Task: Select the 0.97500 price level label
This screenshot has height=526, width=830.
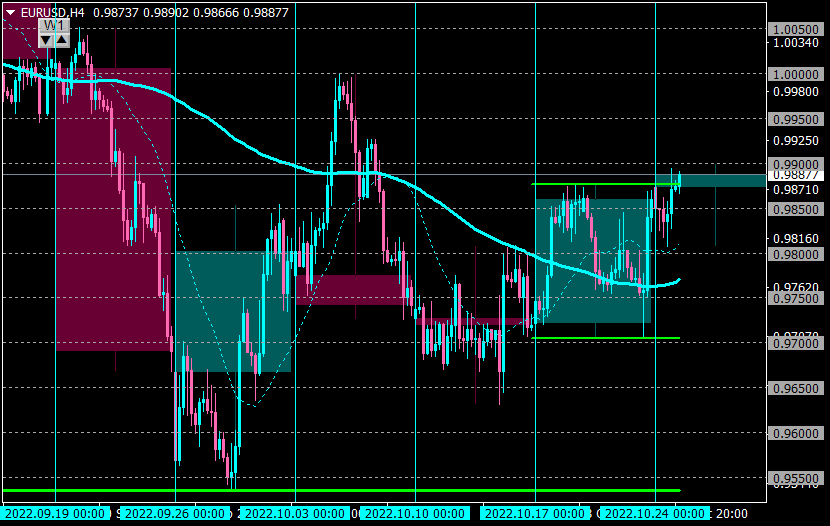Action: (796, 298)
